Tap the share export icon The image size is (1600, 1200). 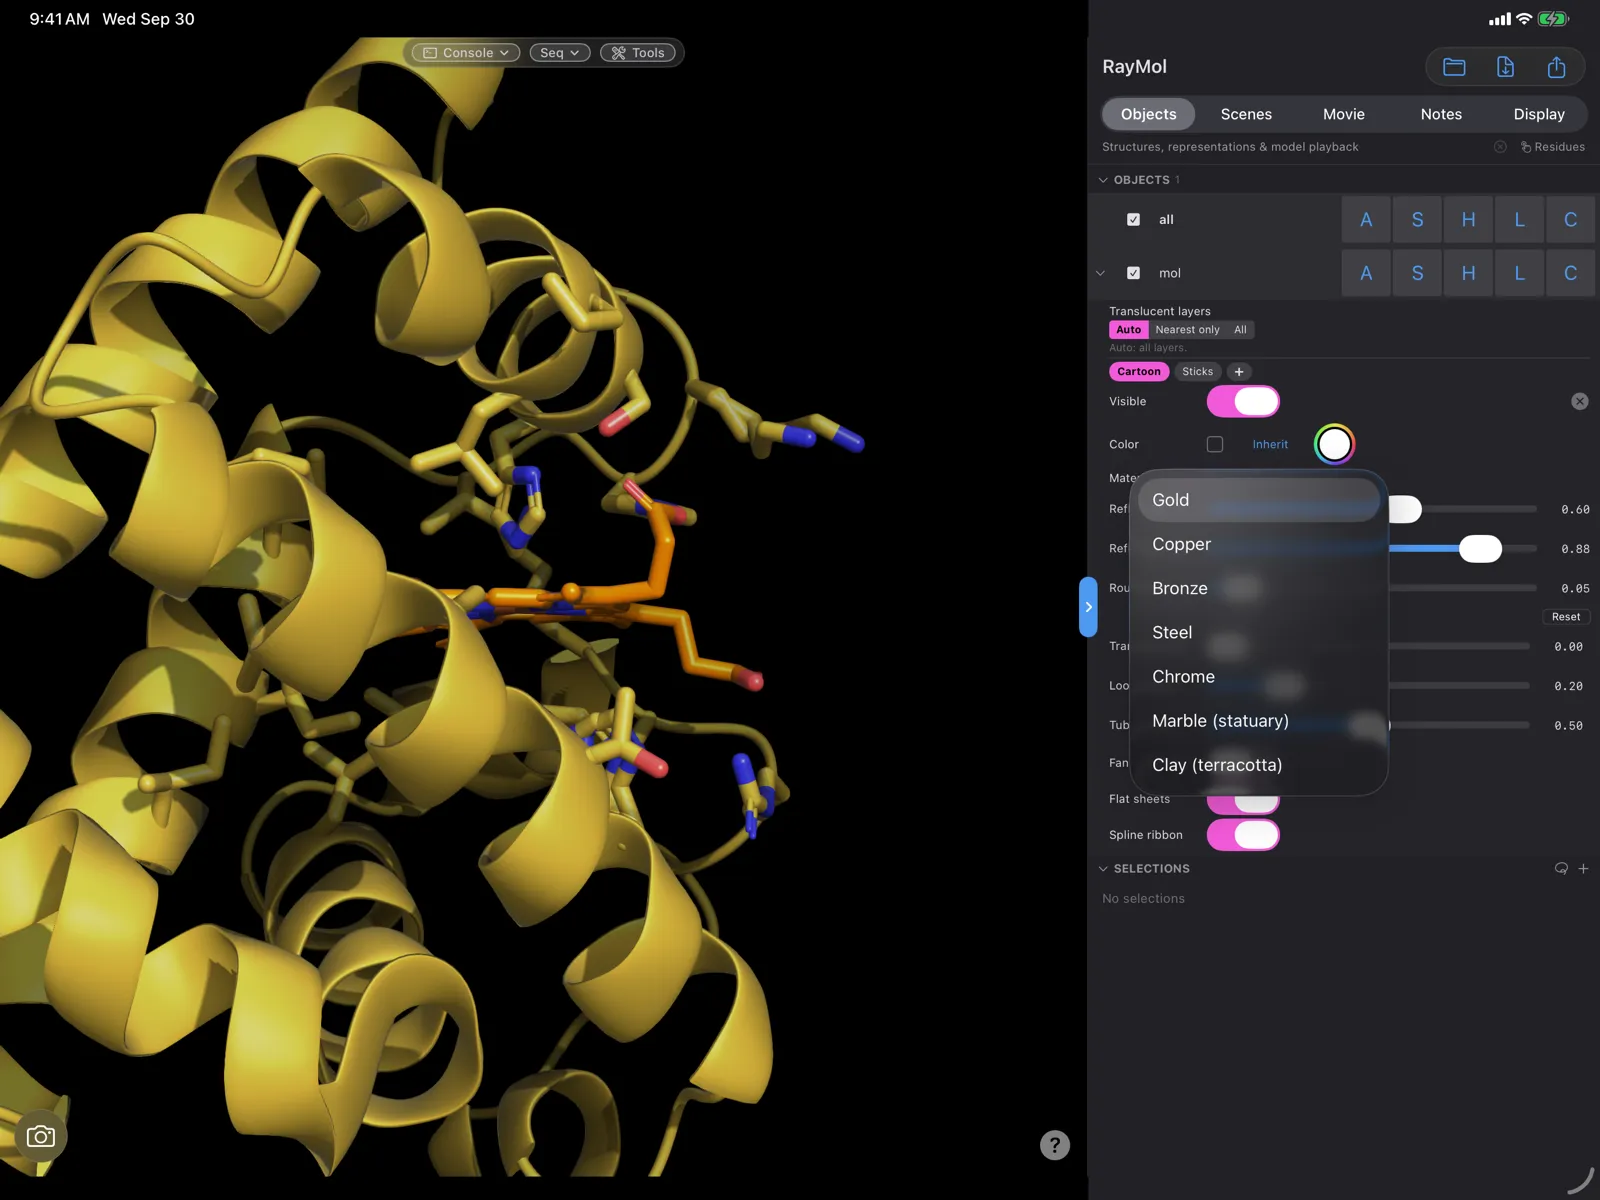click(x=1556, y=67)
